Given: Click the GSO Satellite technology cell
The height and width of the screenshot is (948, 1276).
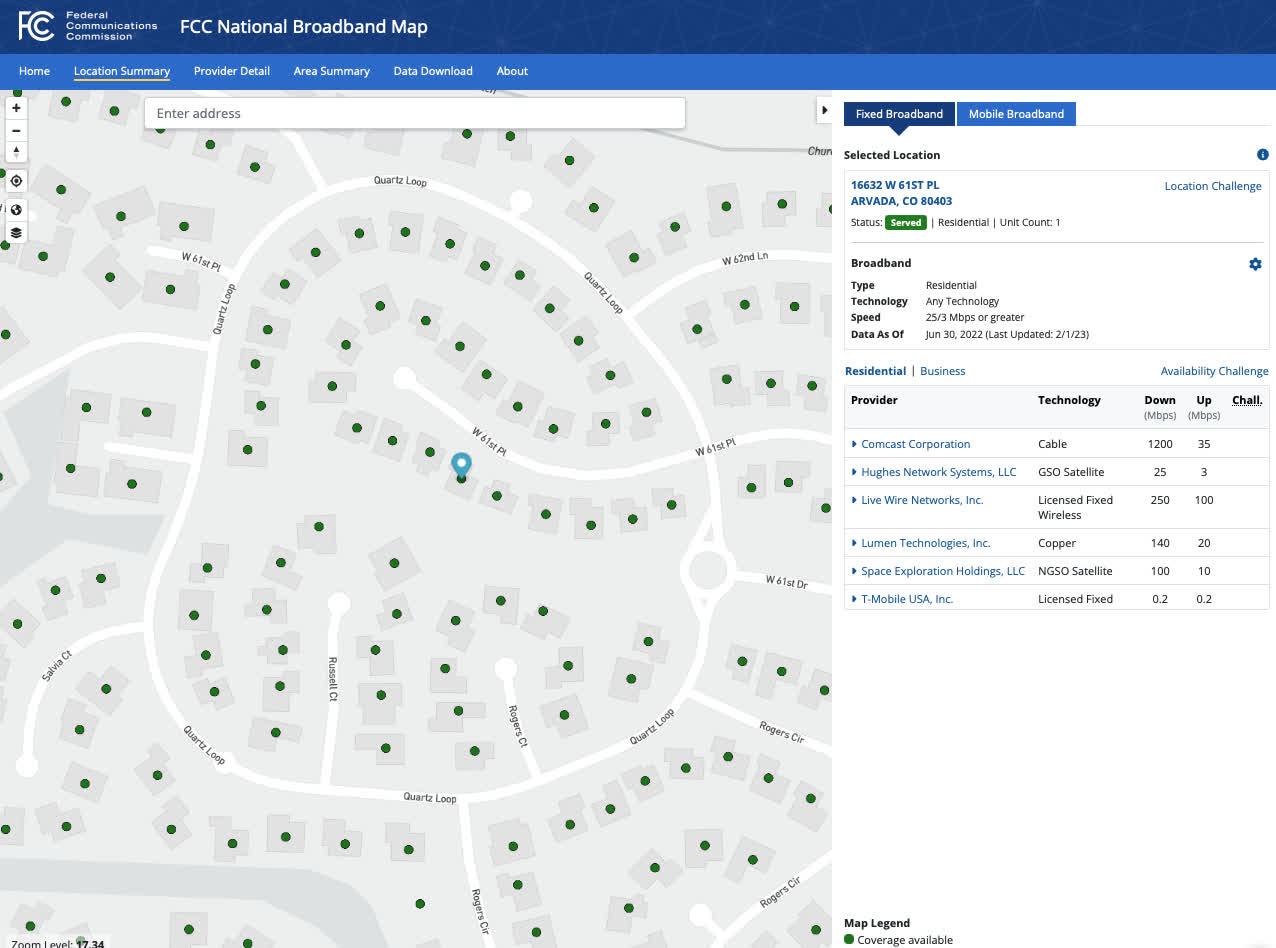Looking at the screenshot, I should 1071,472.
